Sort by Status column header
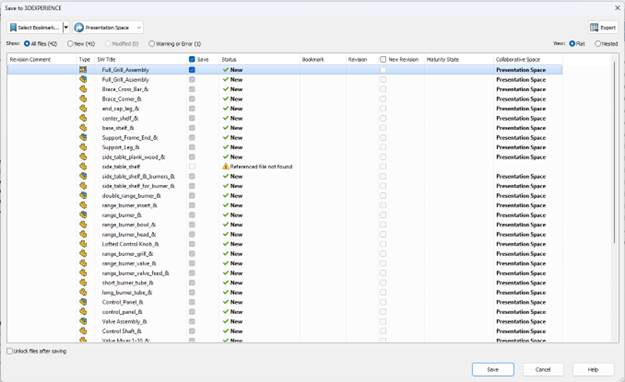 pos(229,59)
